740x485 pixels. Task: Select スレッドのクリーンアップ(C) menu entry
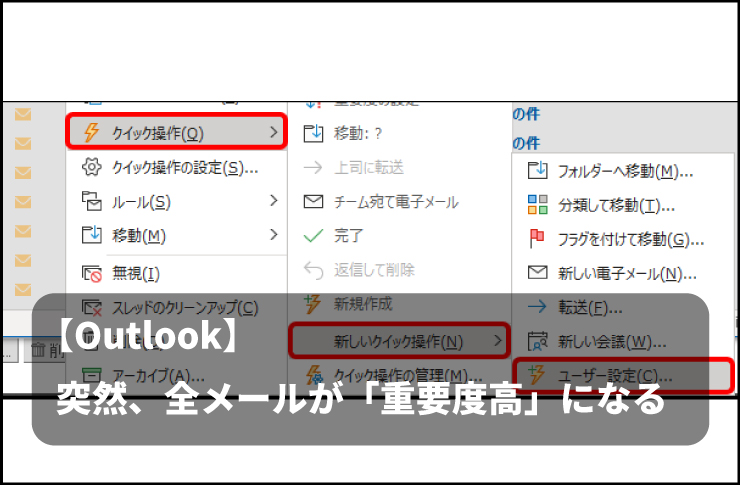coord(177,308)
